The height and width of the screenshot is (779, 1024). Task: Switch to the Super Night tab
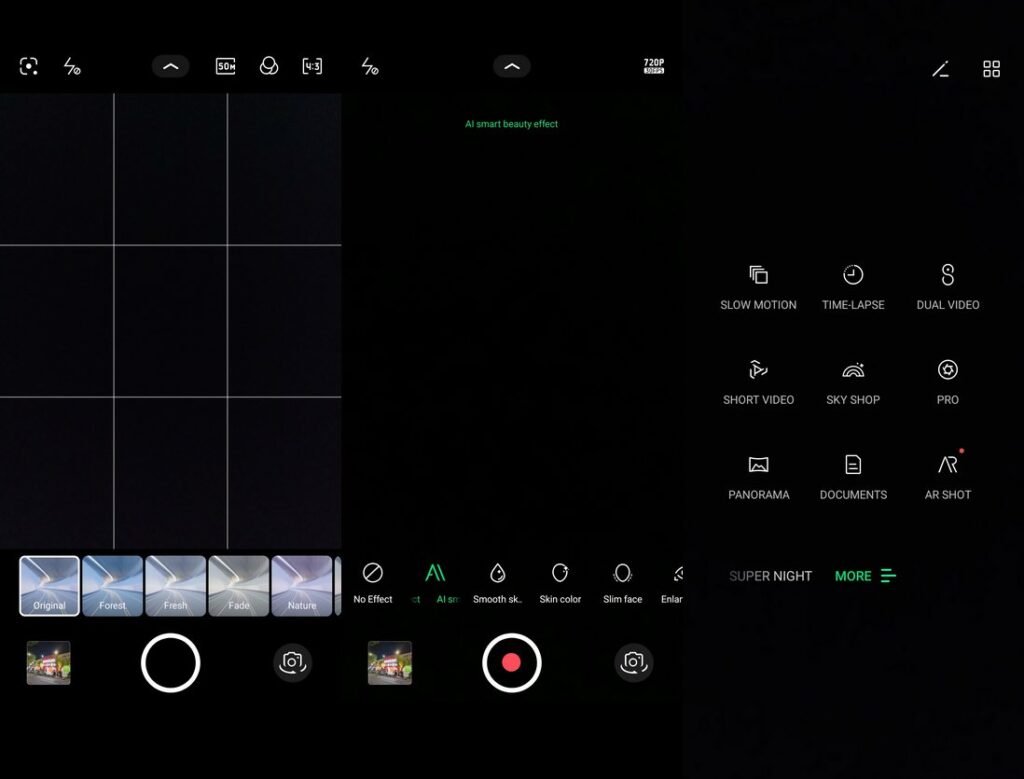click(770, 576)
